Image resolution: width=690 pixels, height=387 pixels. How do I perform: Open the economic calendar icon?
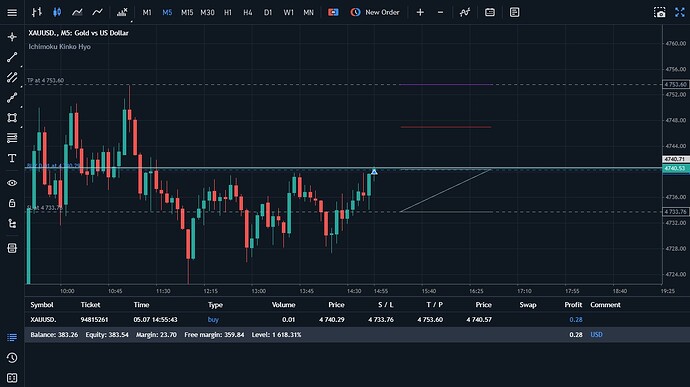490,12
